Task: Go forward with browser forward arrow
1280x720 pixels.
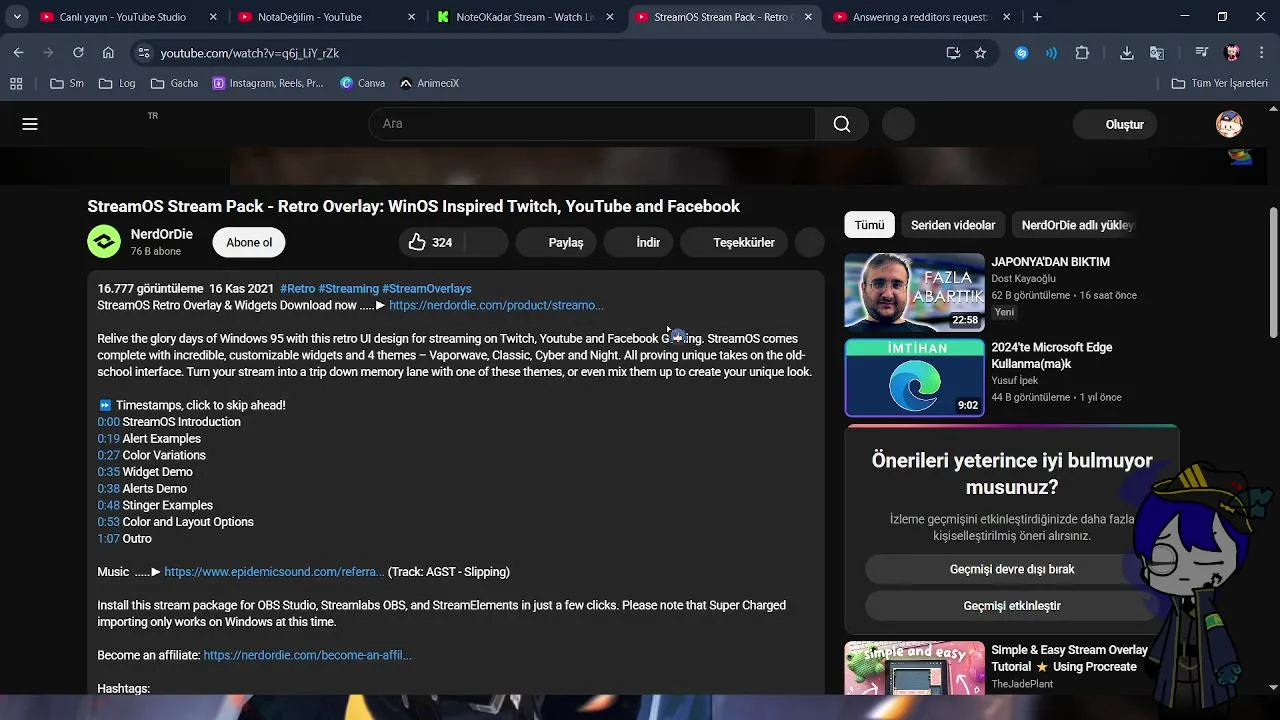Action: (49, 53)
